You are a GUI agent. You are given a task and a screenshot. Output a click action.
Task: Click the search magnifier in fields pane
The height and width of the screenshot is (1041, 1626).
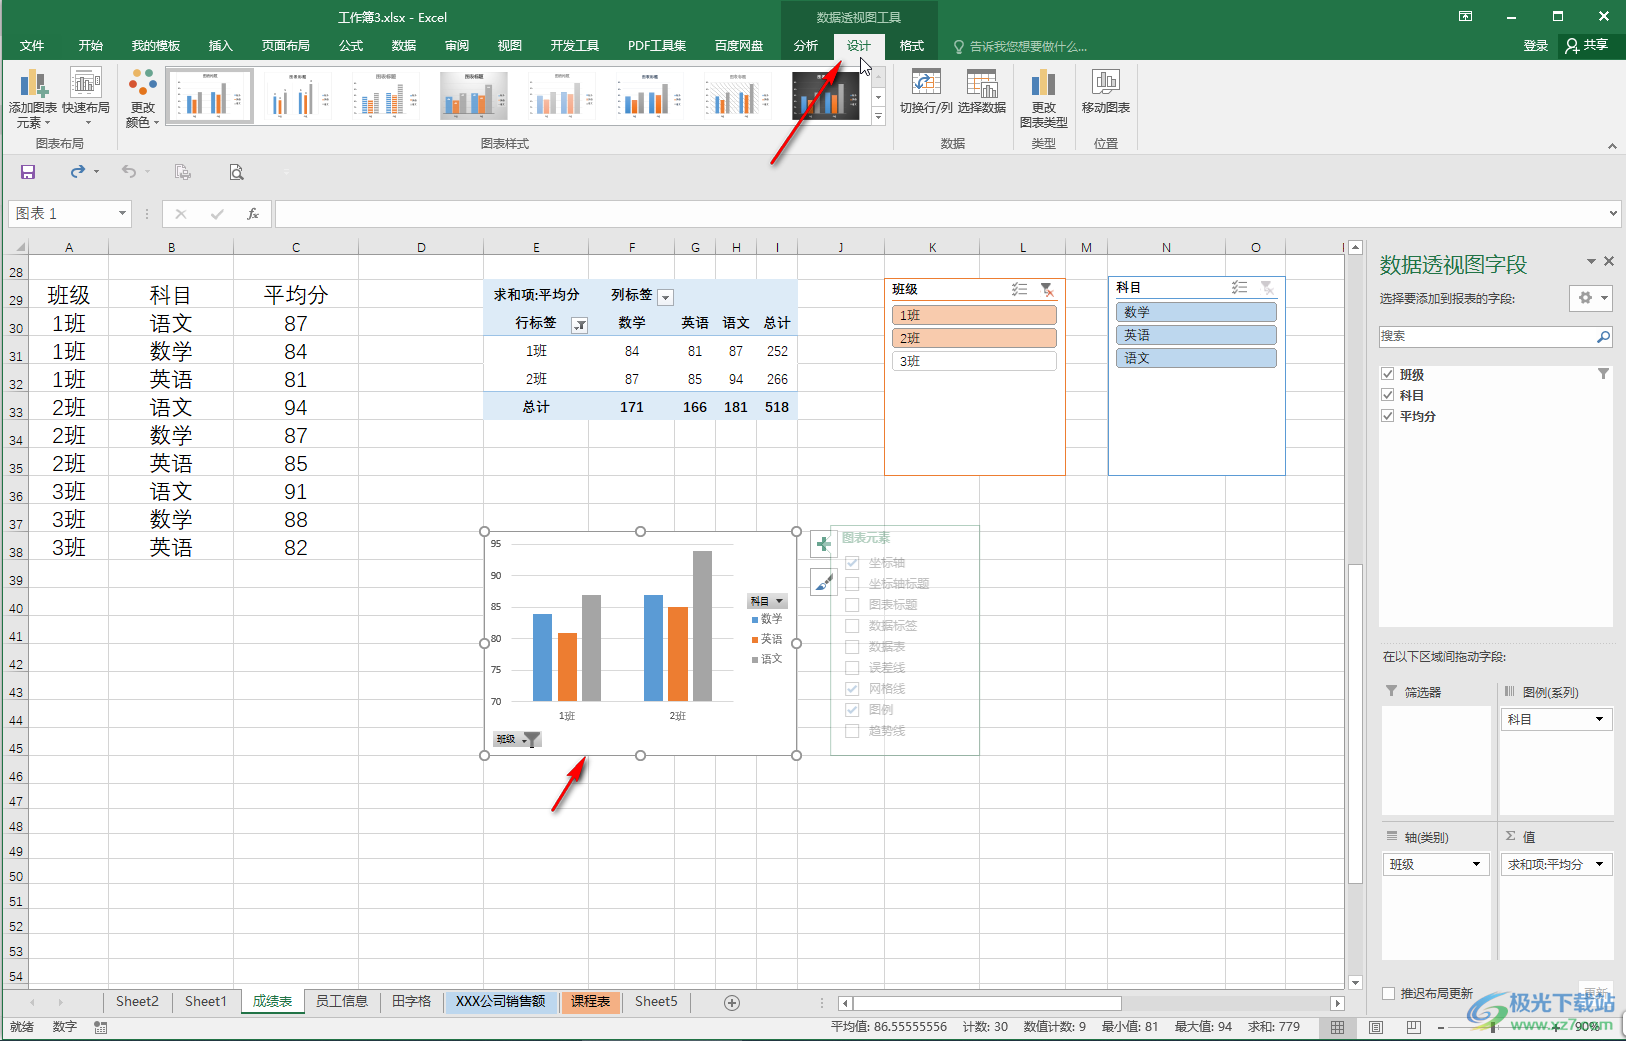coord(1603,337)
